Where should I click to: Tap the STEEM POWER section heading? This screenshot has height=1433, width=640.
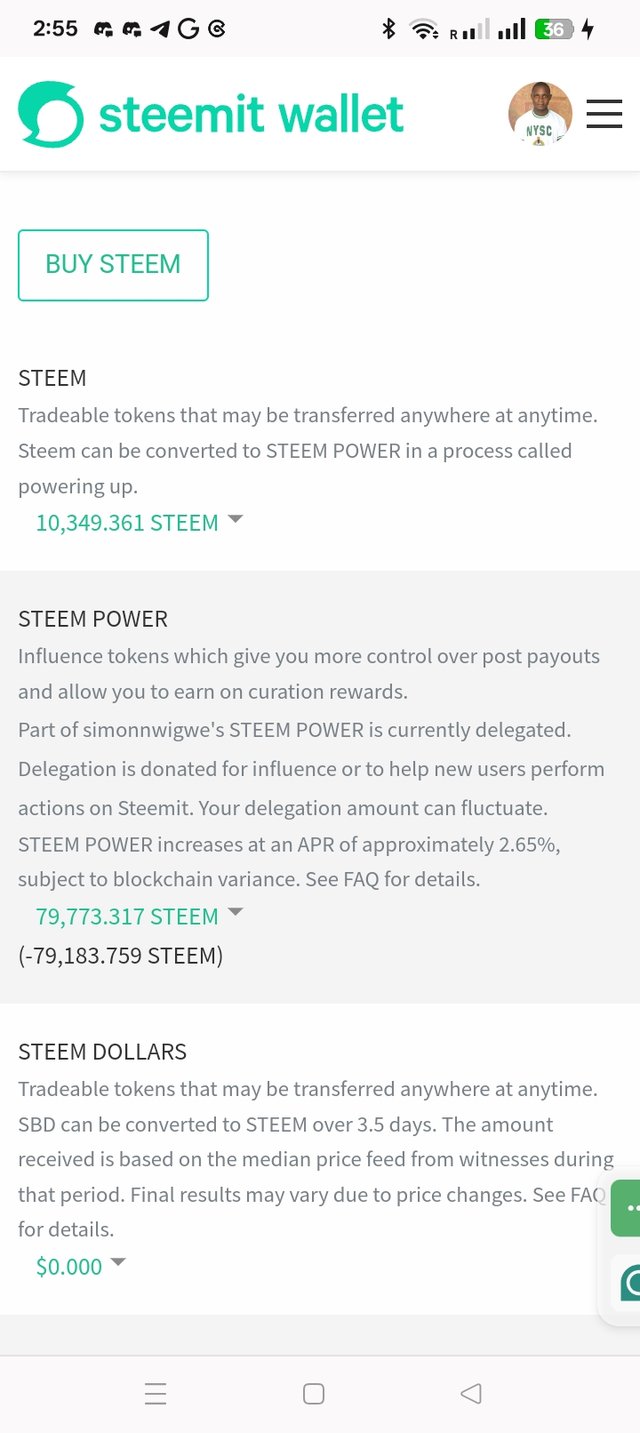pos(93,619)
